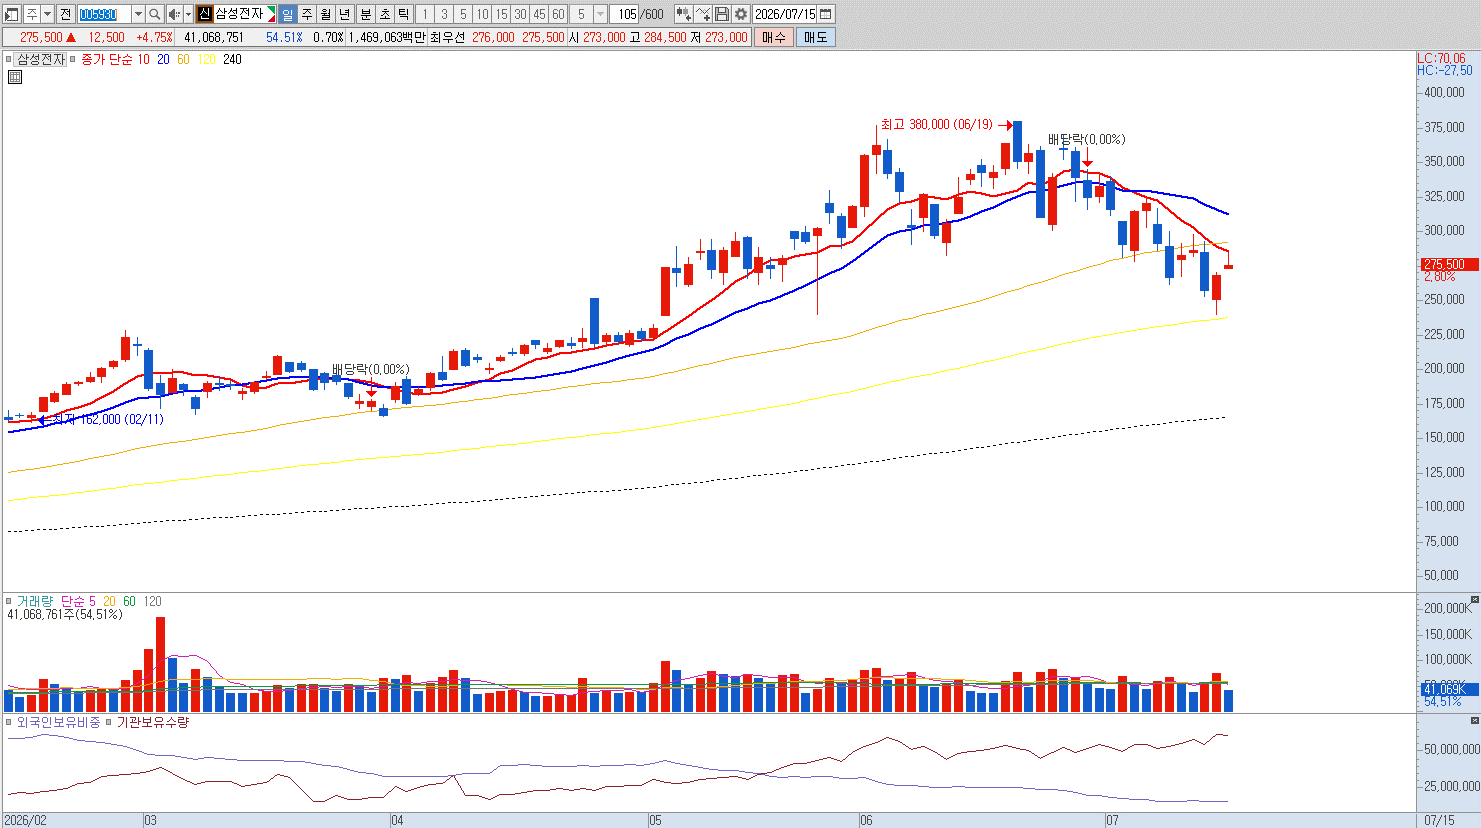
Task: Switch to the minute (분) chart period
Action: [366, 14]
